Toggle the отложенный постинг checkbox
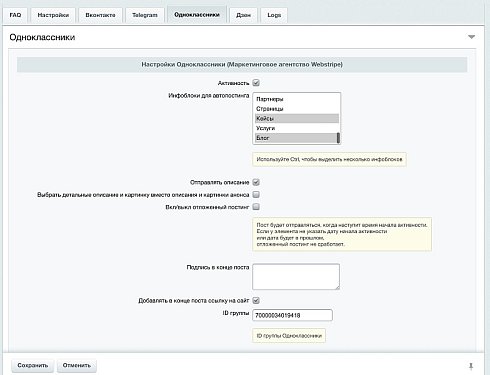 (256, 207)
